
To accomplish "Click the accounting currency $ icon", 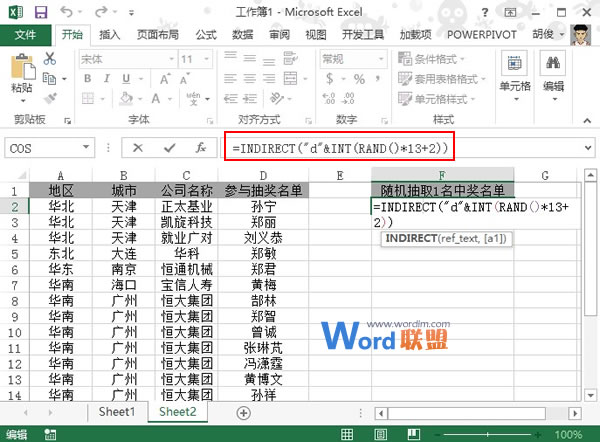I will coord(329,79).
